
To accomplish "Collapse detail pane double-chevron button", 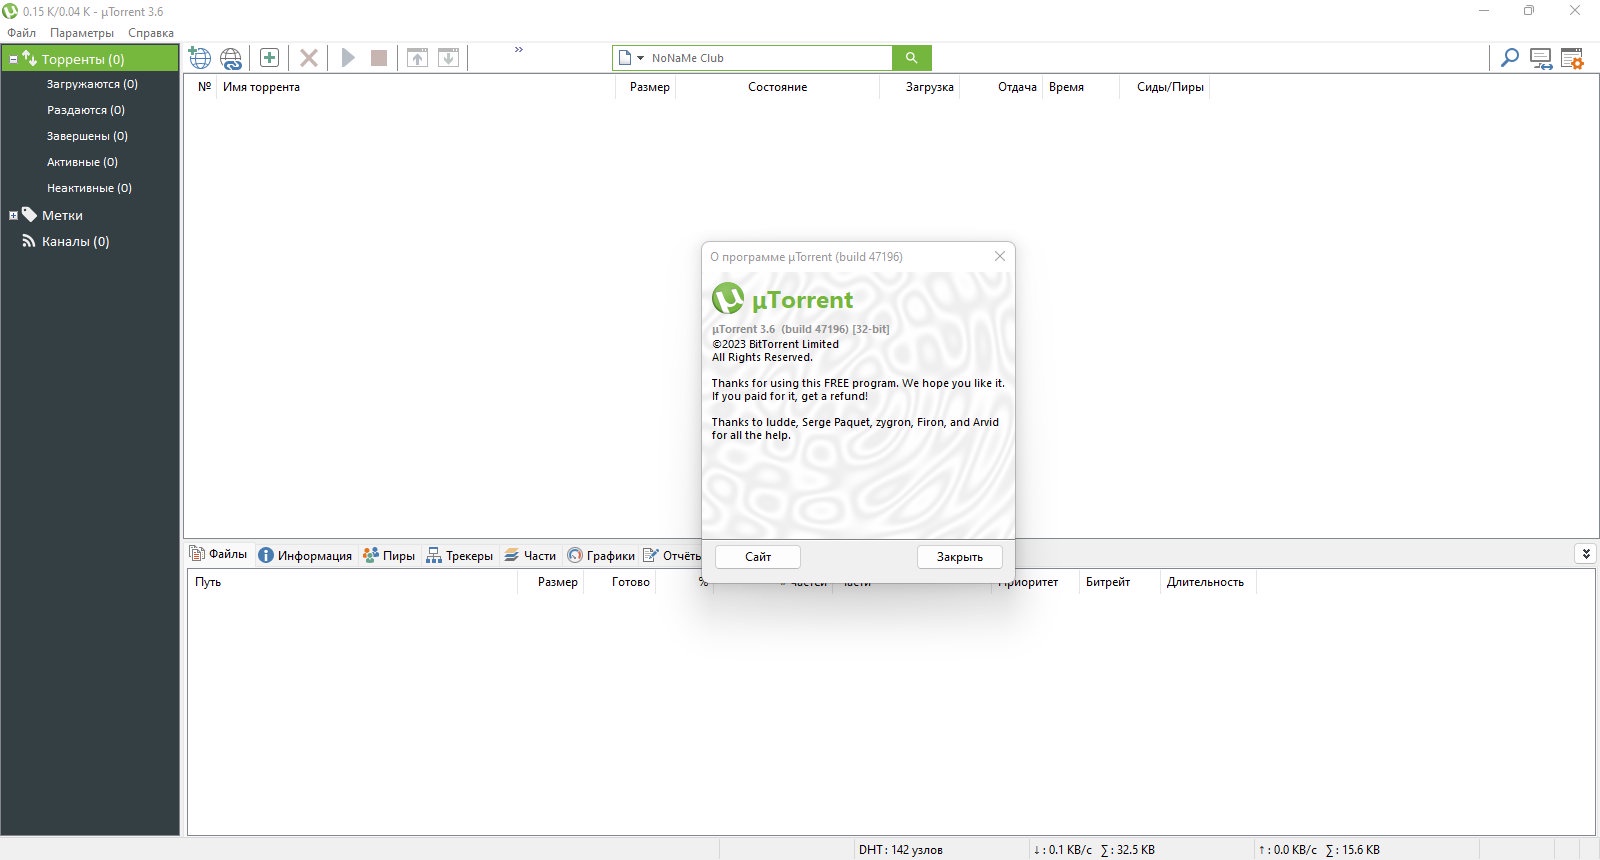I will click(1585, 553).
